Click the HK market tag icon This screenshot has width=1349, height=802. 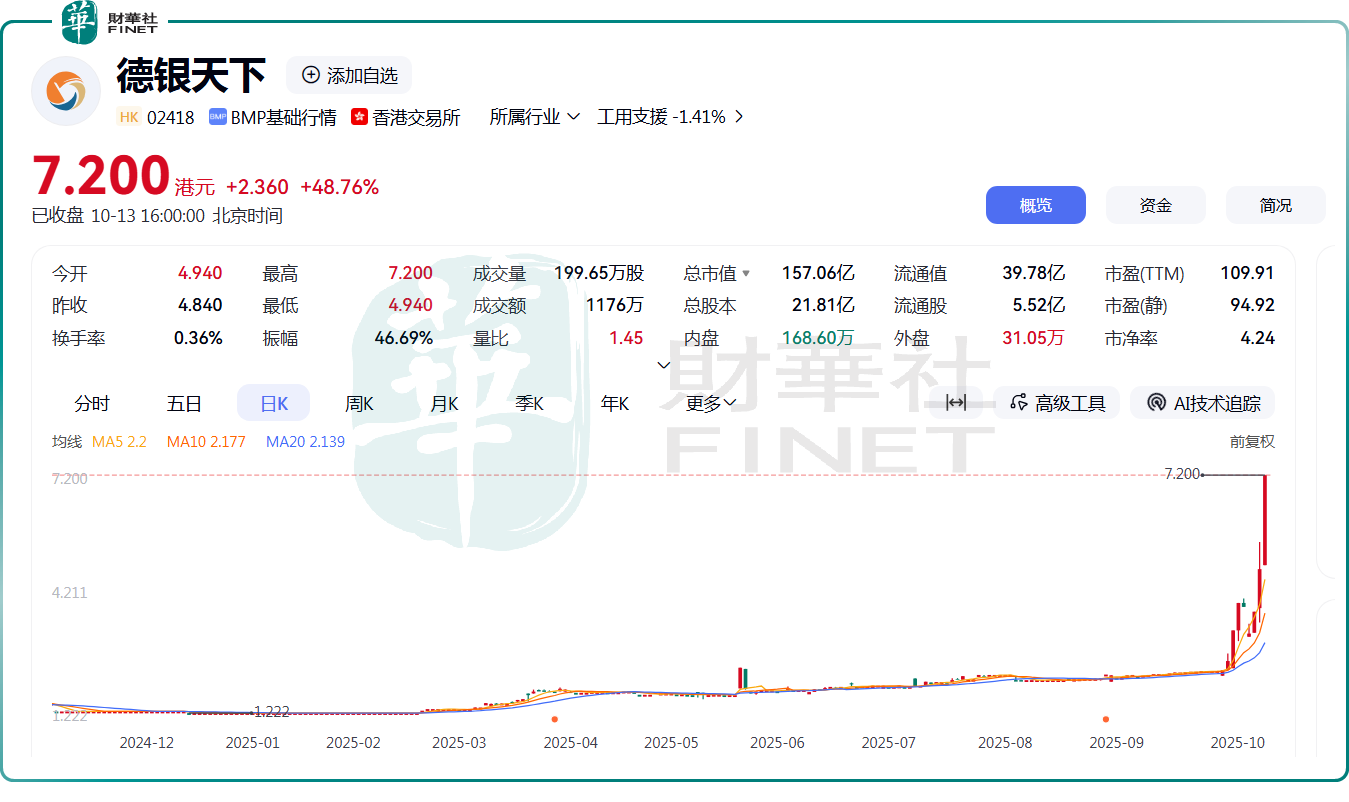click(x=129, y=117)
